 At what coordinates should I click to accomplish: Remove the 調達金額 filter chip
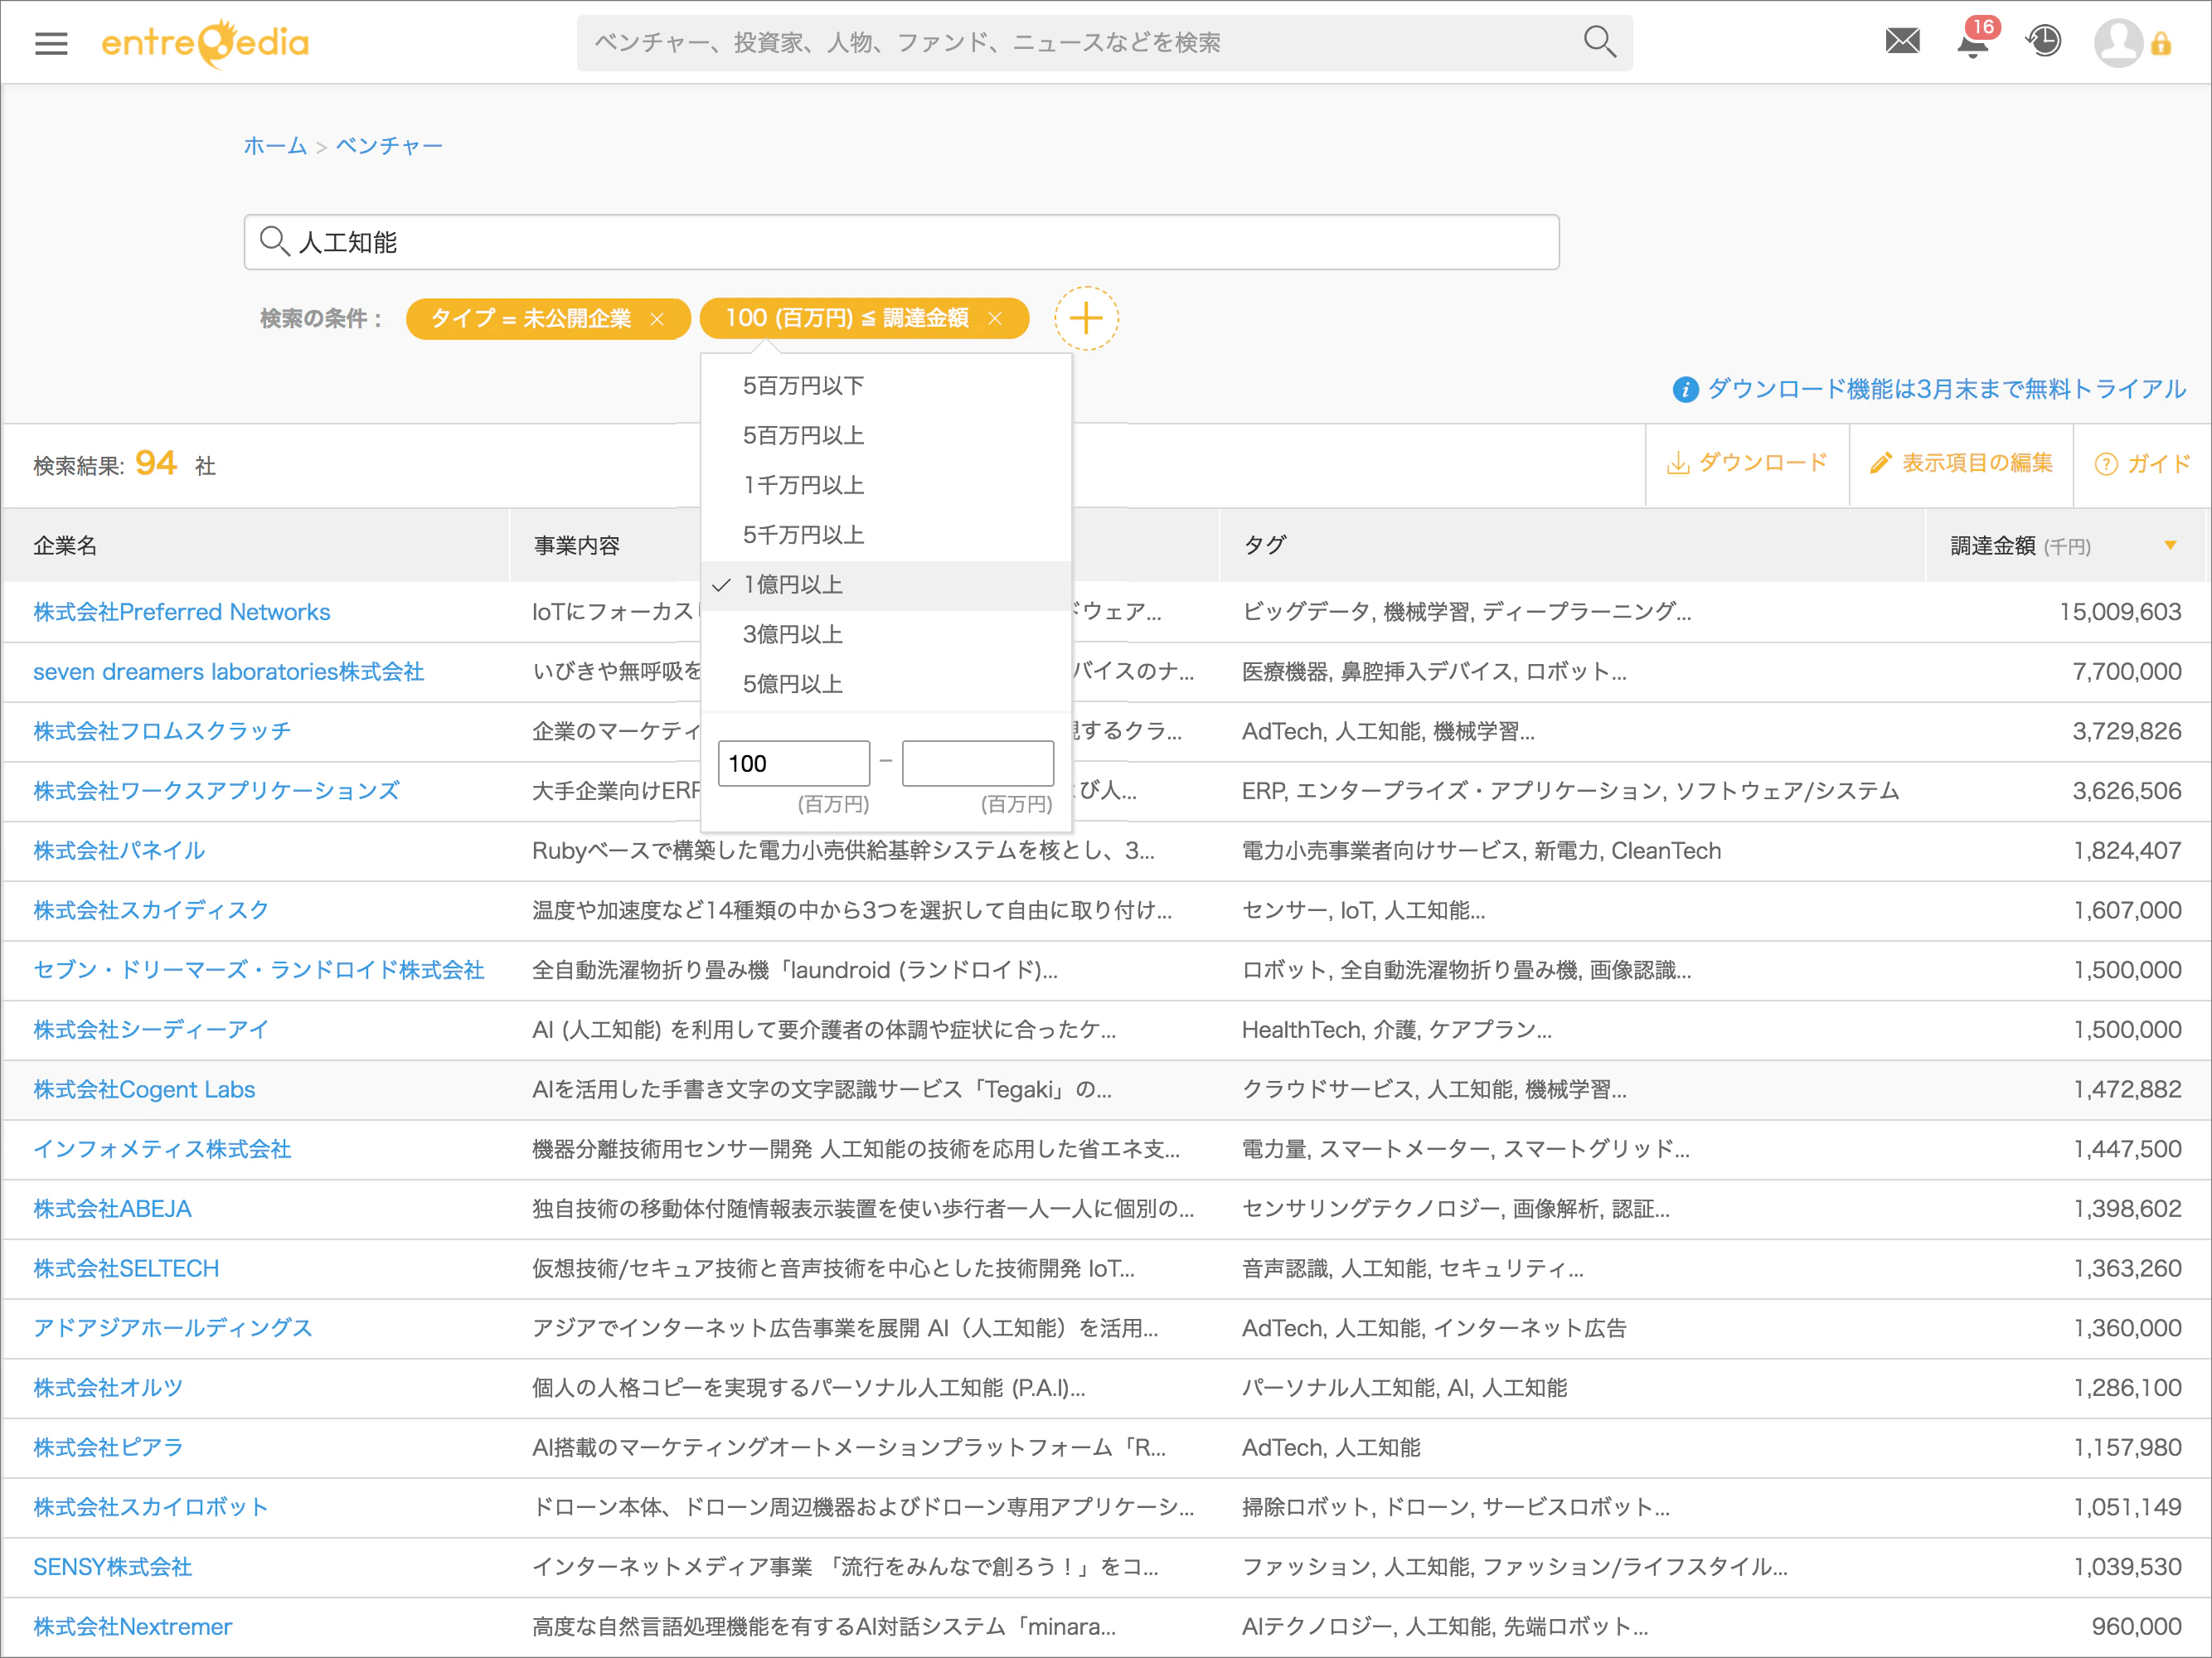(x=995, y=319)
